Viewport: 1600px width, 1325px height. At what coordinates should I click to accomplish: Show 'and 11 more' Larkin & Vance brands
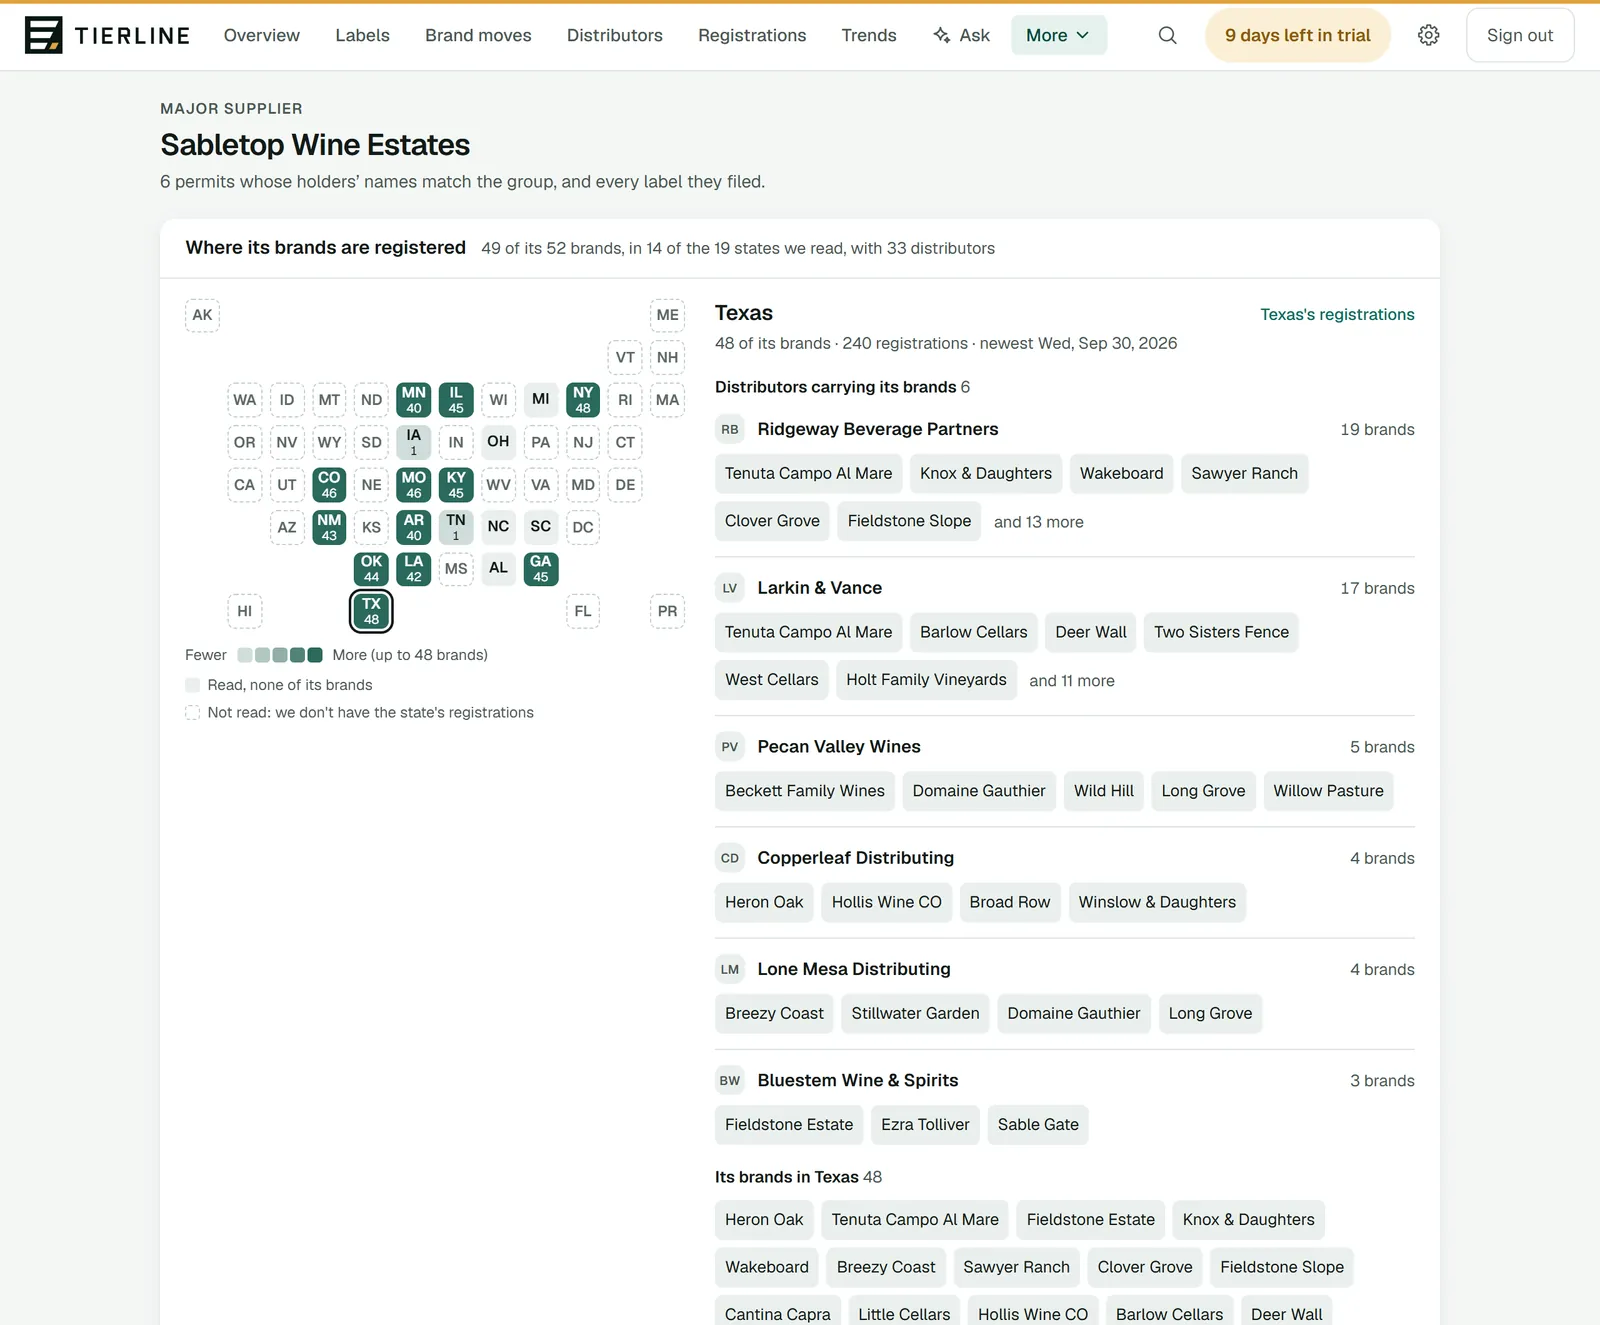(x=1072, y=681)
